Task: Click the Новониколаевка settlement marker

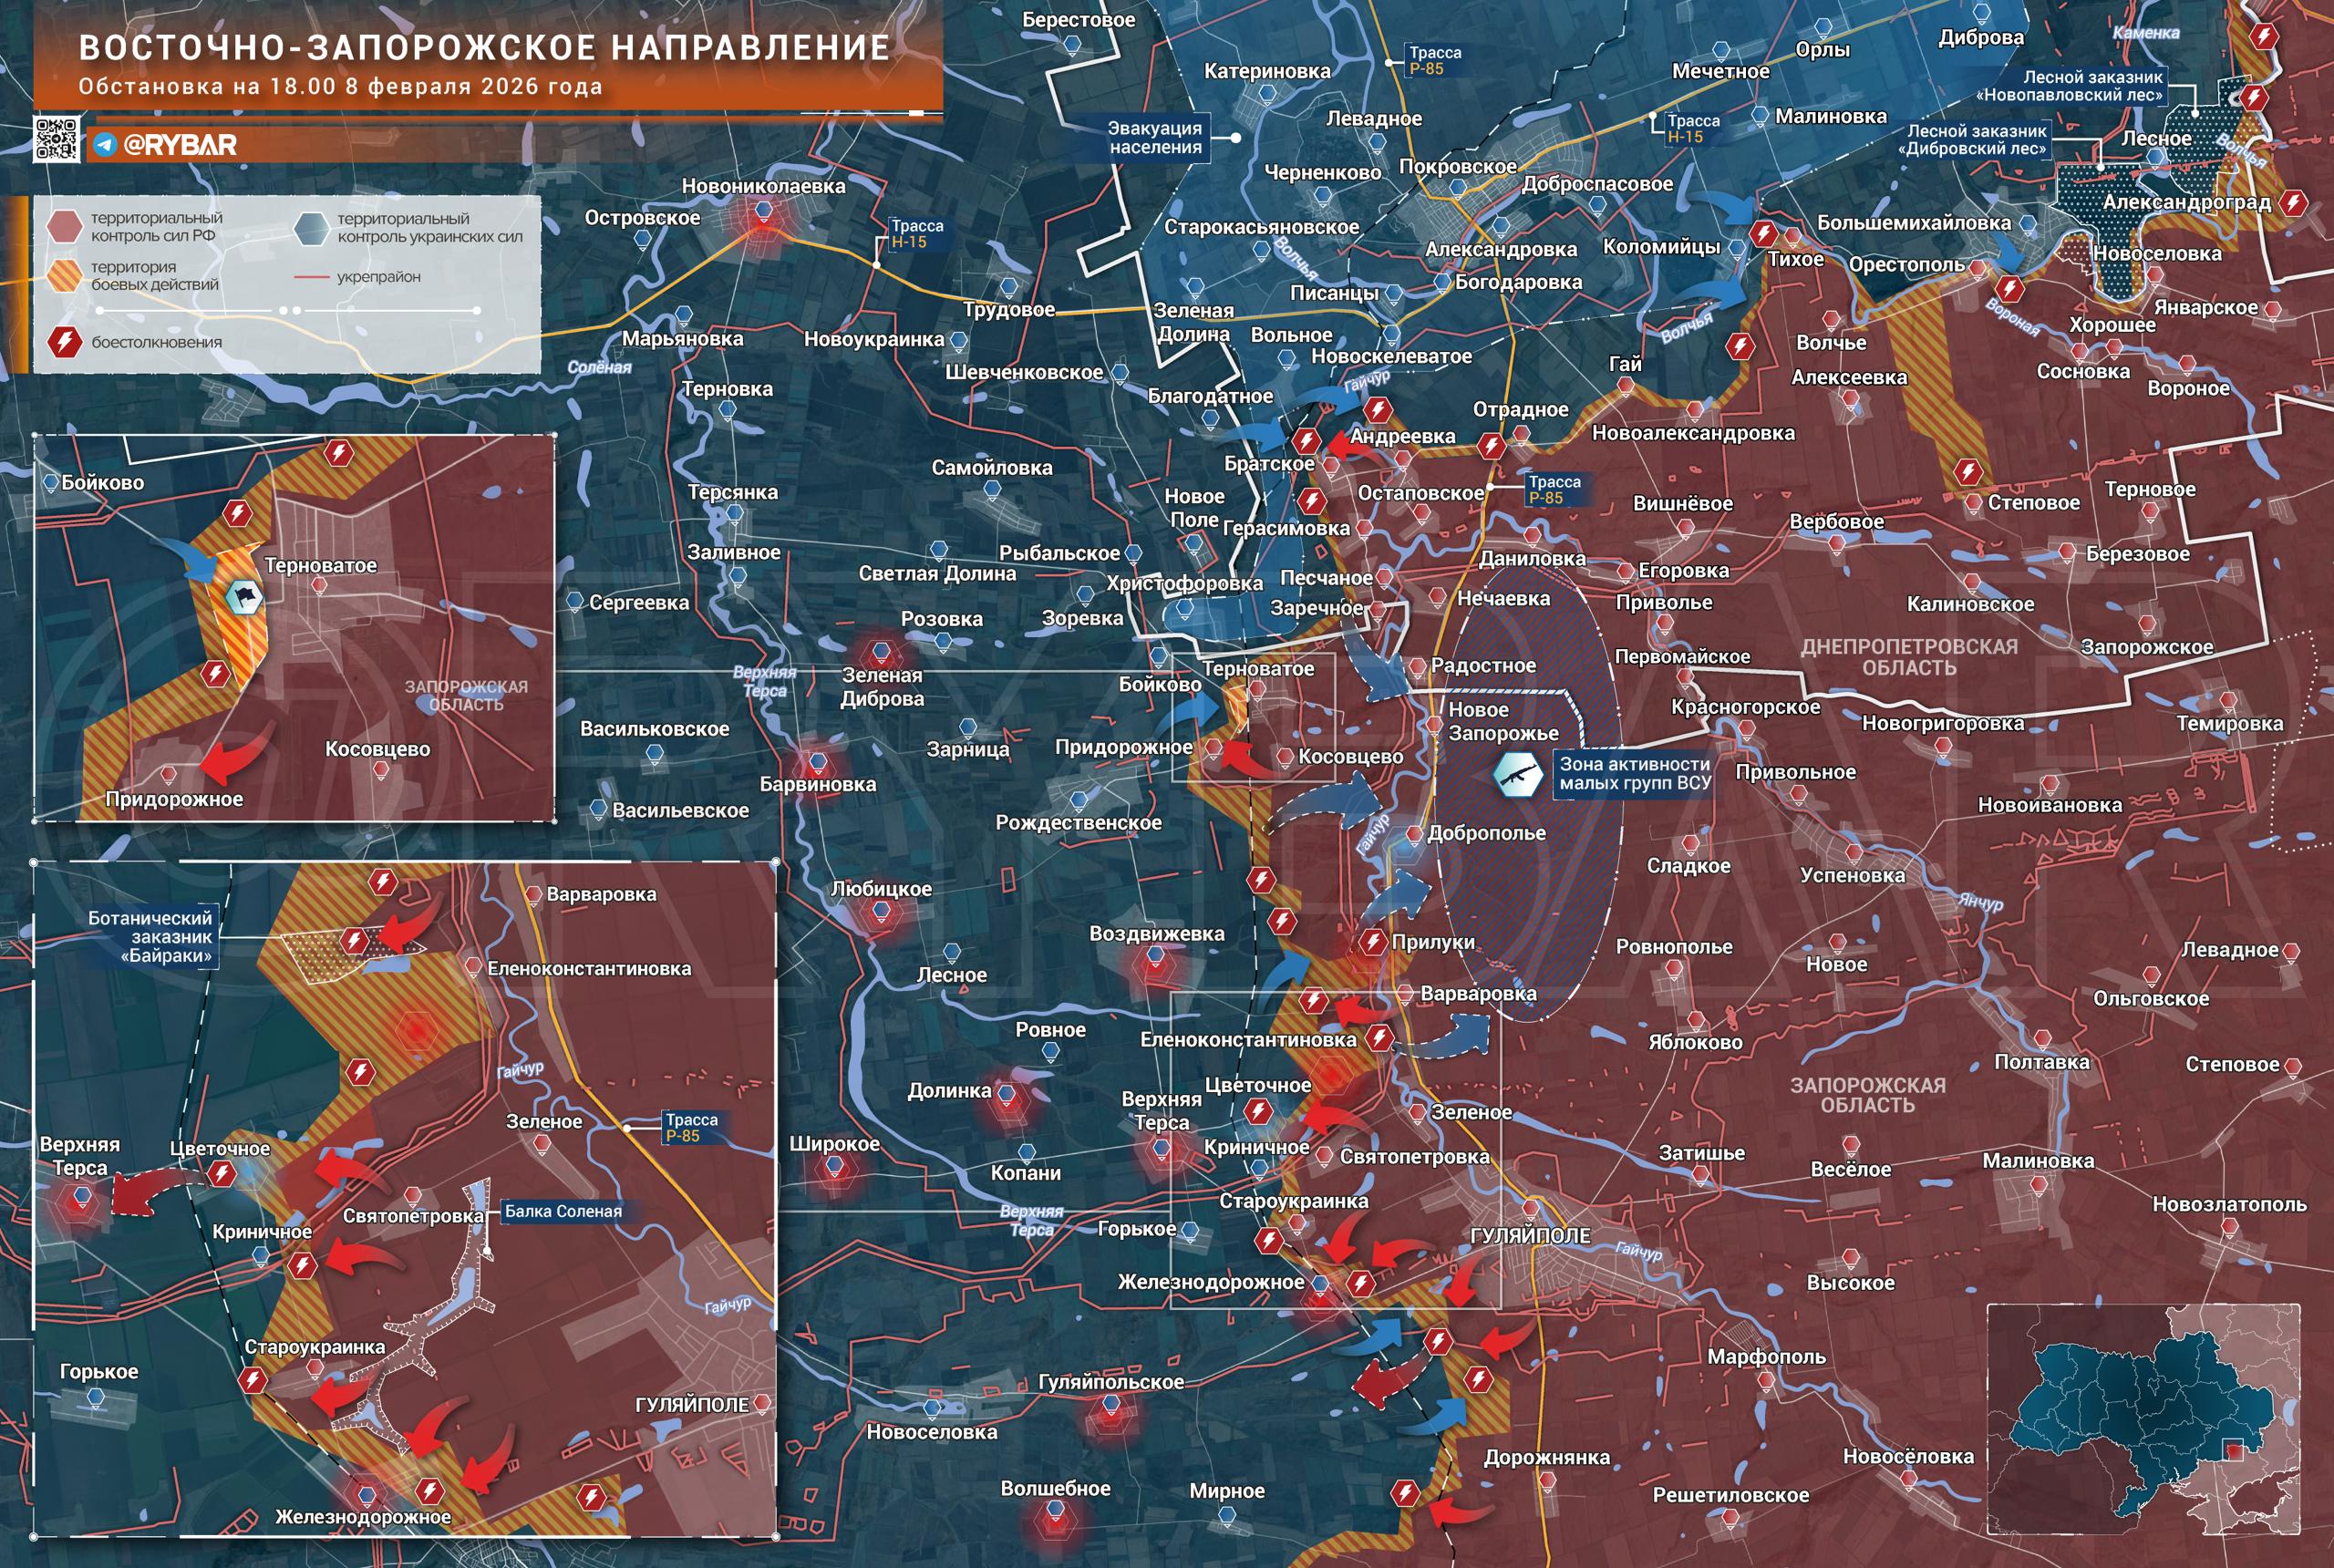Action: [x=763, y=211]
